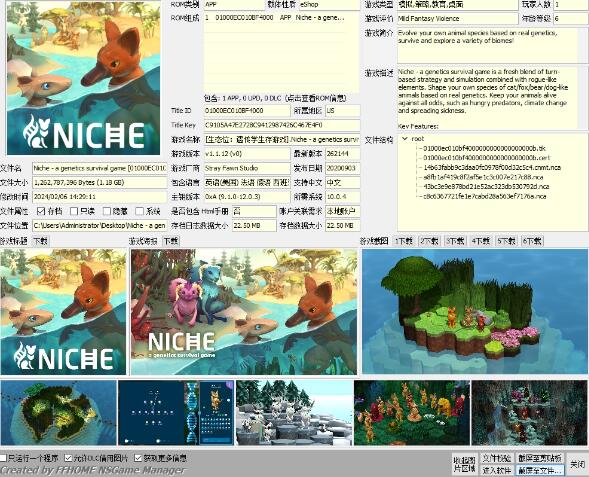The height and width of the screenshot is (477, 589).
Task: Click the 文件名 file name field
Action: coord(100,168)
